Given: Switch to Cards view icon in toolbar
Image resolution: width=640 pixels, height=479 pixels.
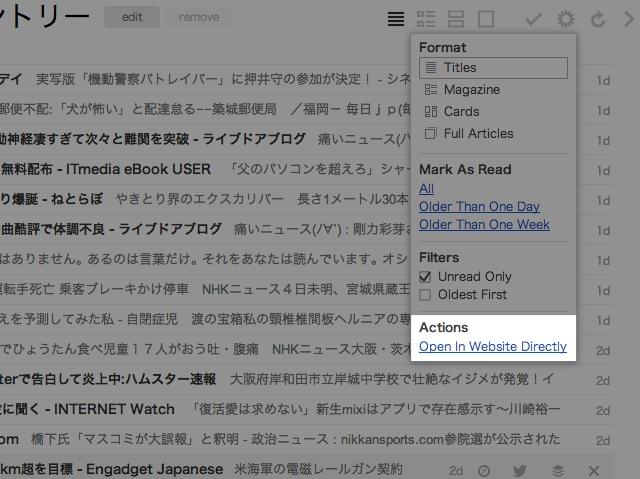Looking at the screenshot, I should 456,19.
